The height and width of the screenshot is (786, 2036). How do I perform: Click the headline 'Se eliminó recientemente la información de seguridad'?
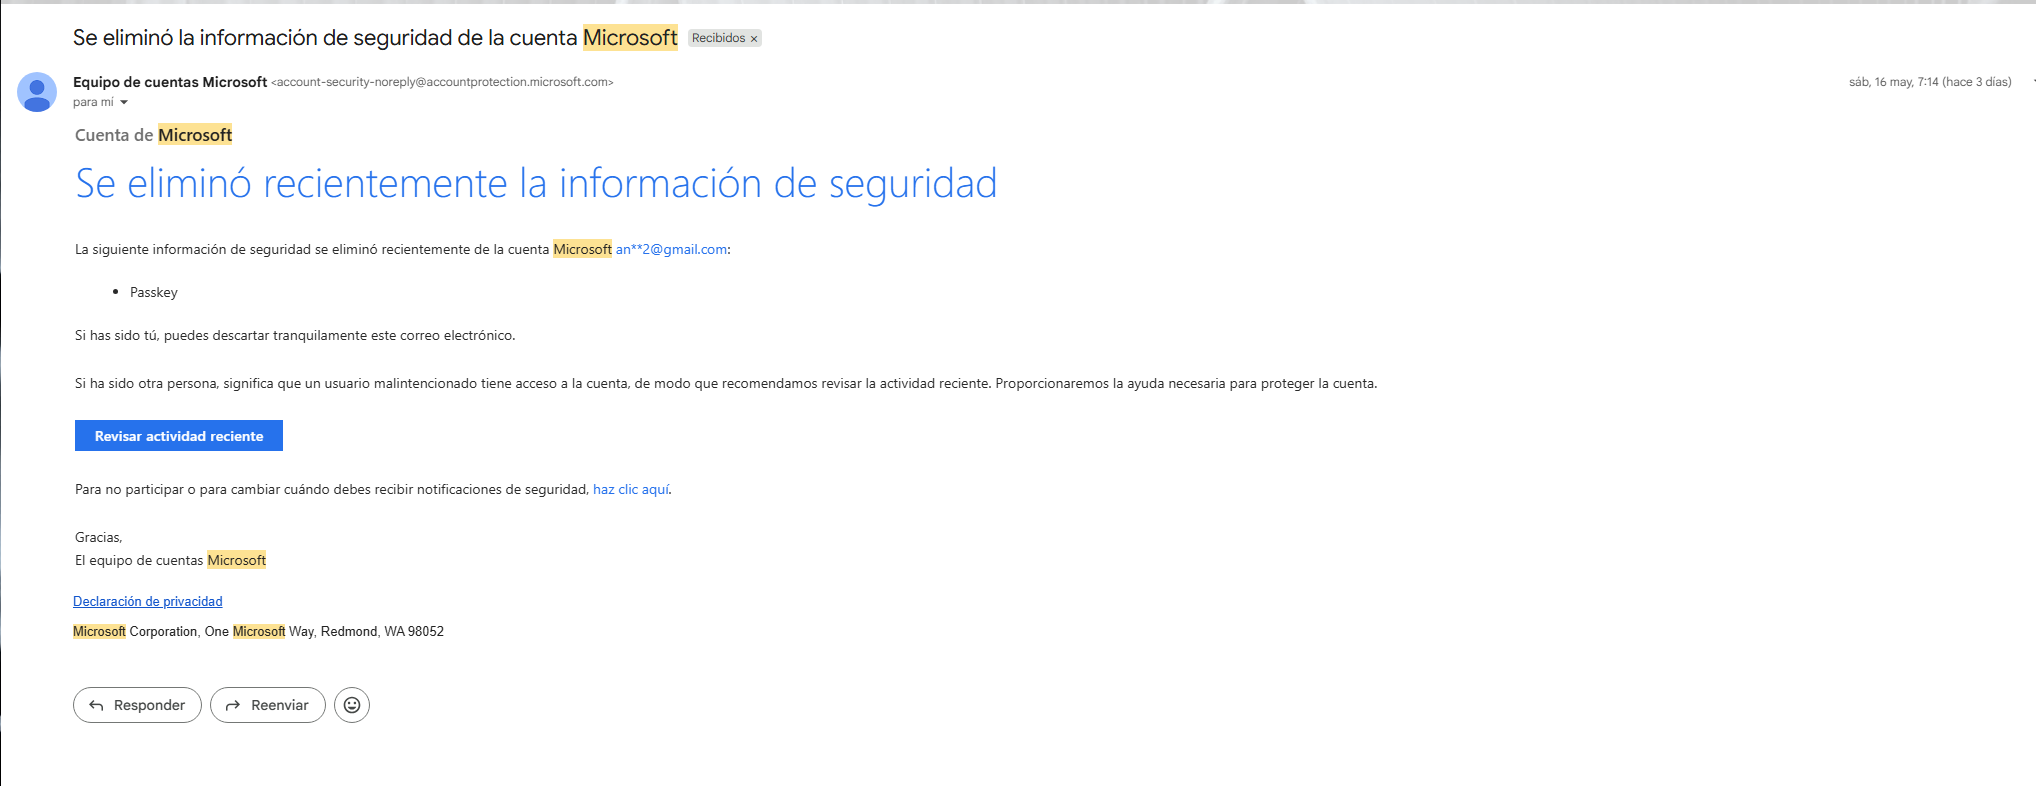(536, 183)
